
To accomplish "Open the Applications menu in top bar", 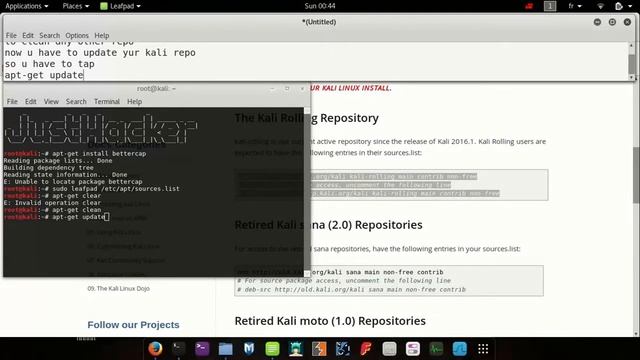I will (x=27, y=6).
